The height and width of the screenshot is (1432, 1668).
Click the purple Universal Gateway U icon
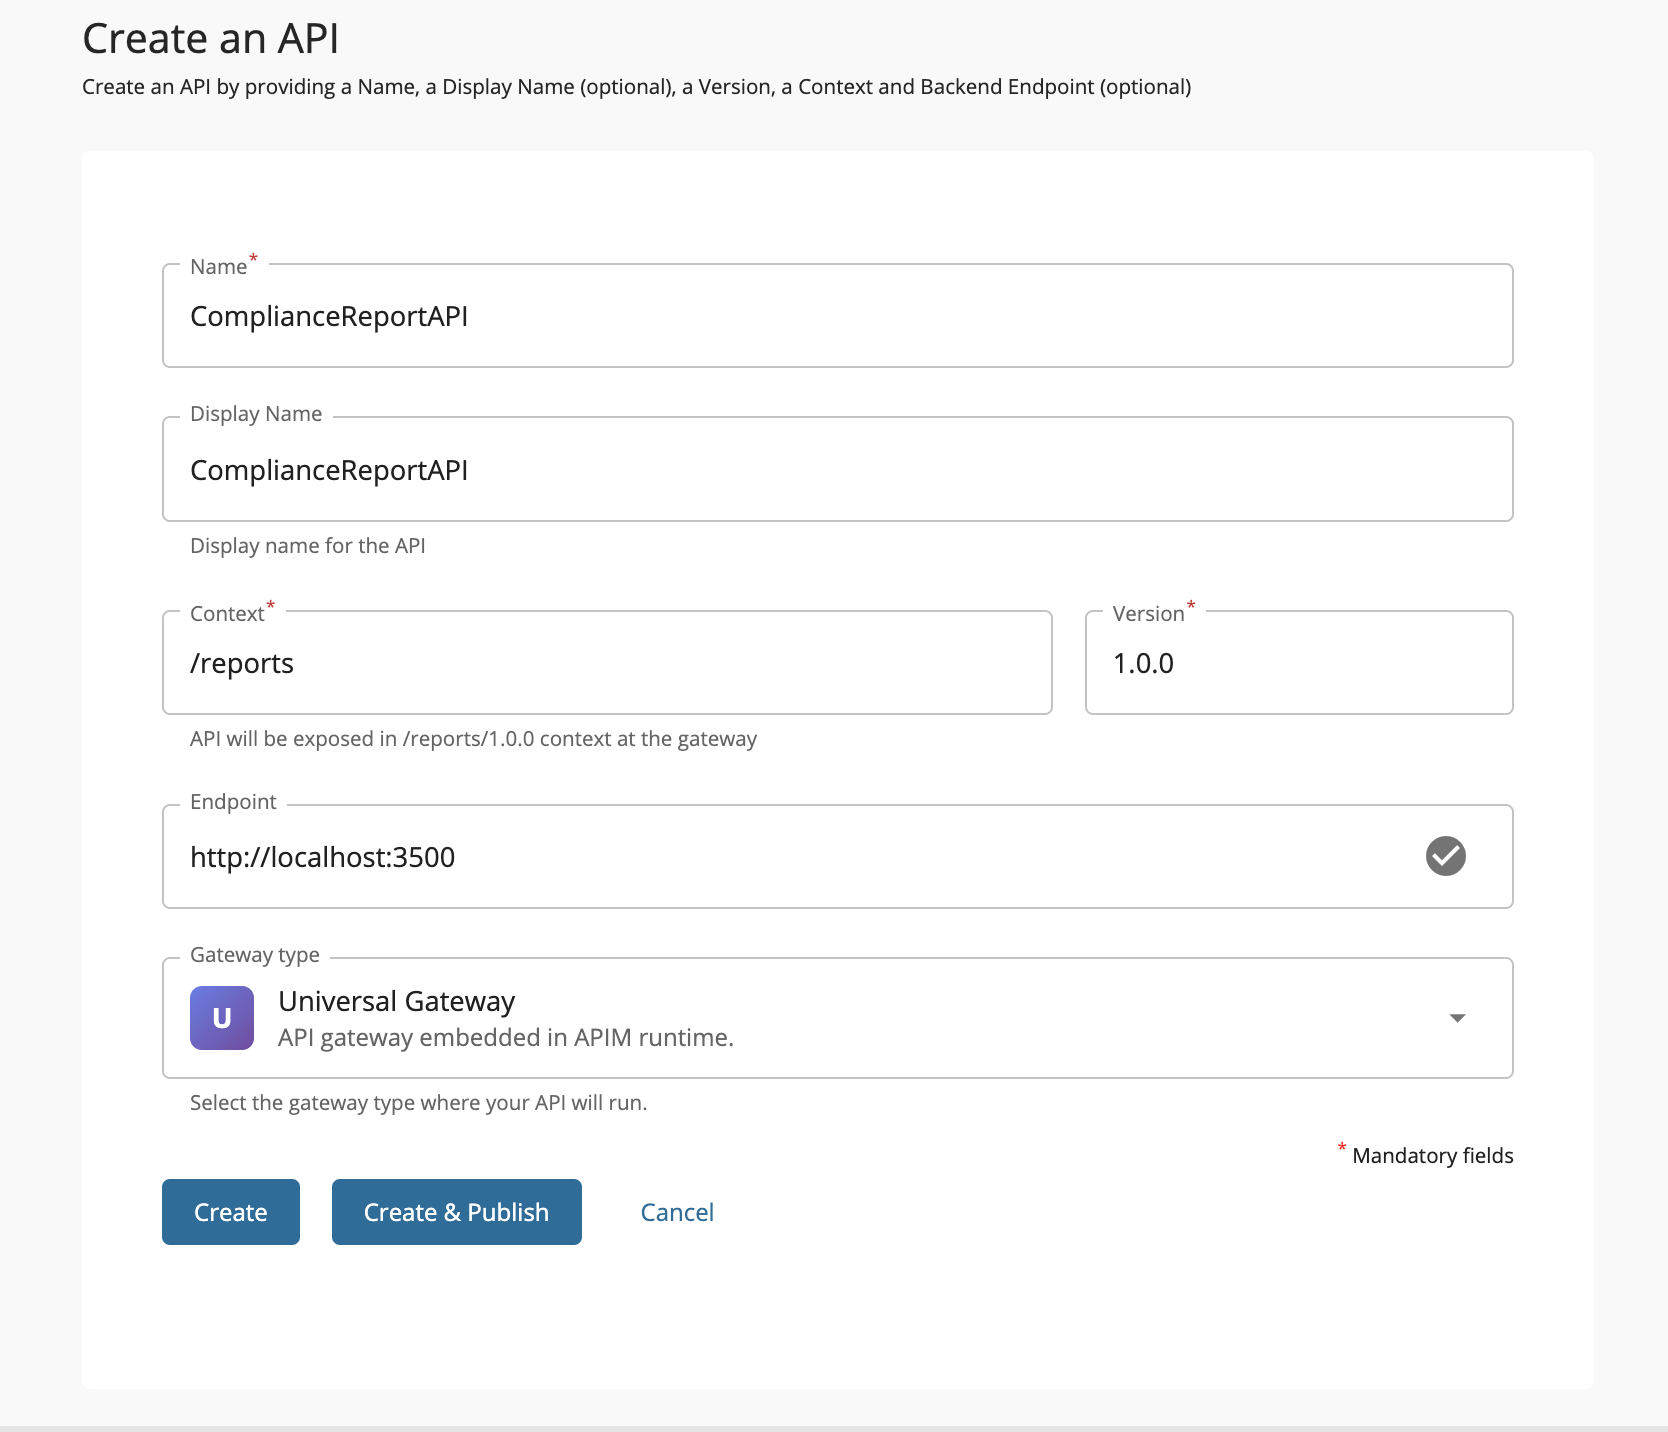(222, 1018)
